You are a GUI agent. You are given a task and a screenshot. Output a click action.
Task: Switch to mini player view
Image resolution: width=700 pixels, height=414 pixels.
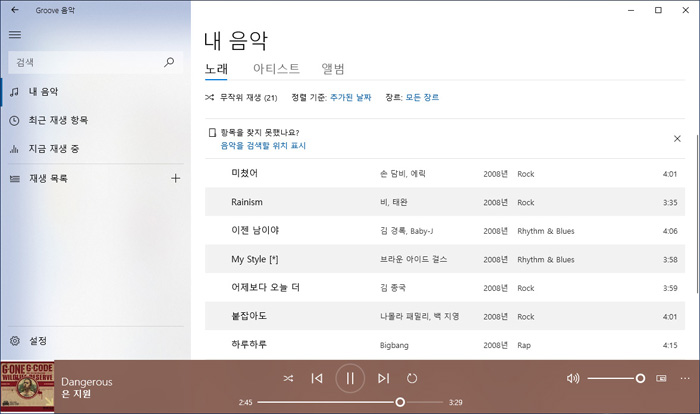point(661,379)
